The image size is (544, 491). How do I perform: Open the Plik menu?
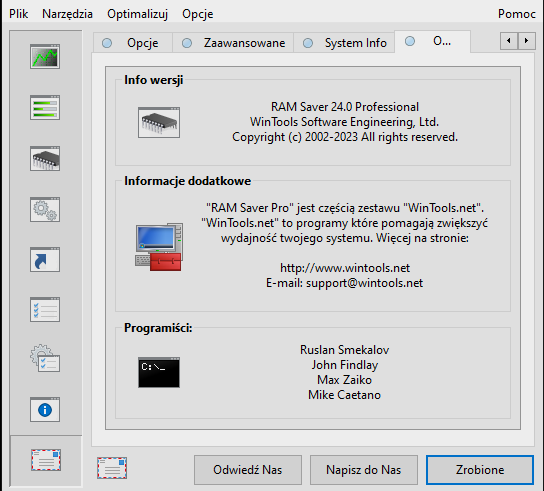(19, 14)
